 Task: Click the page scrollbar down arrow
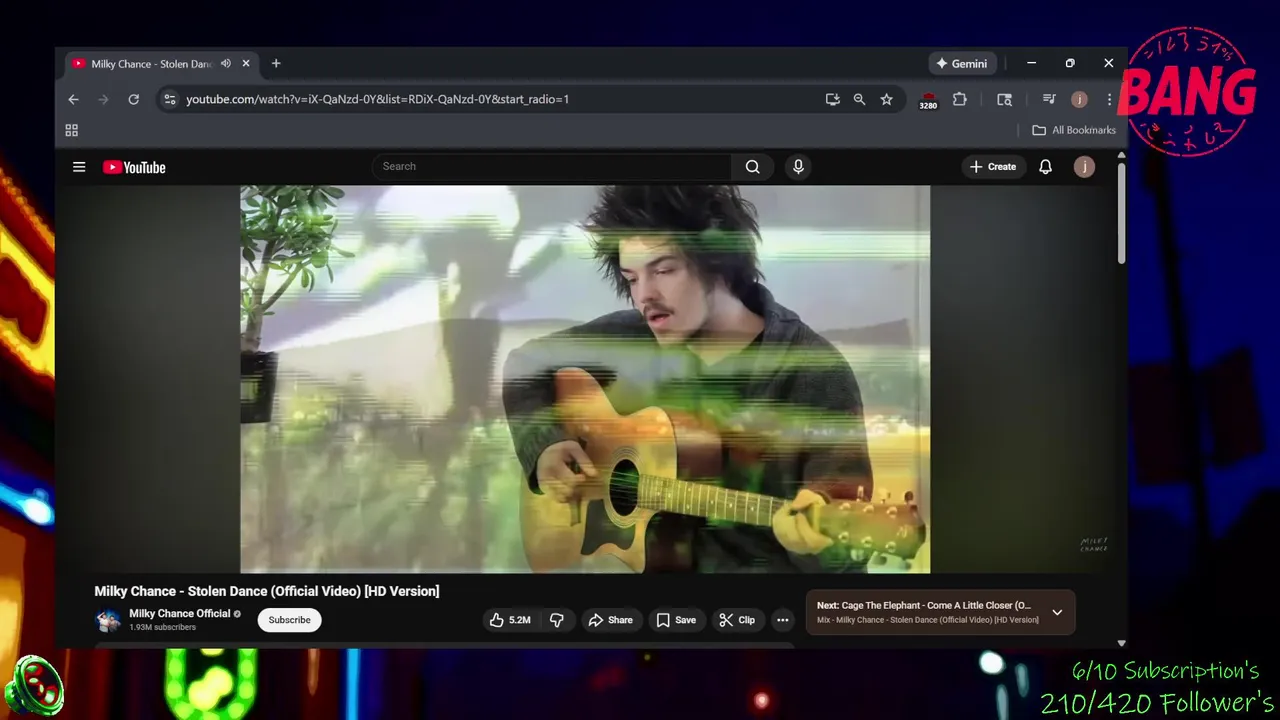[1121, 643]
